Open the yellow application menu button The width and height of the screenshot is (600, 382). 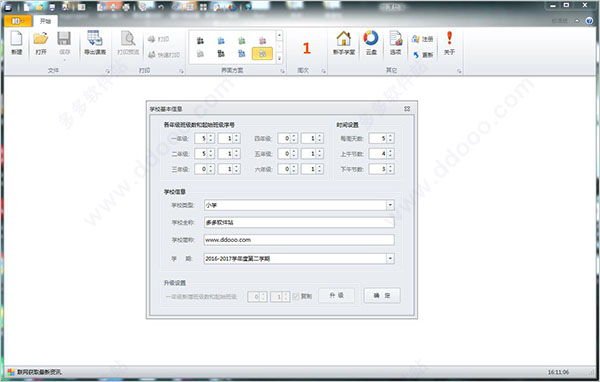click(x=18, y=21)
